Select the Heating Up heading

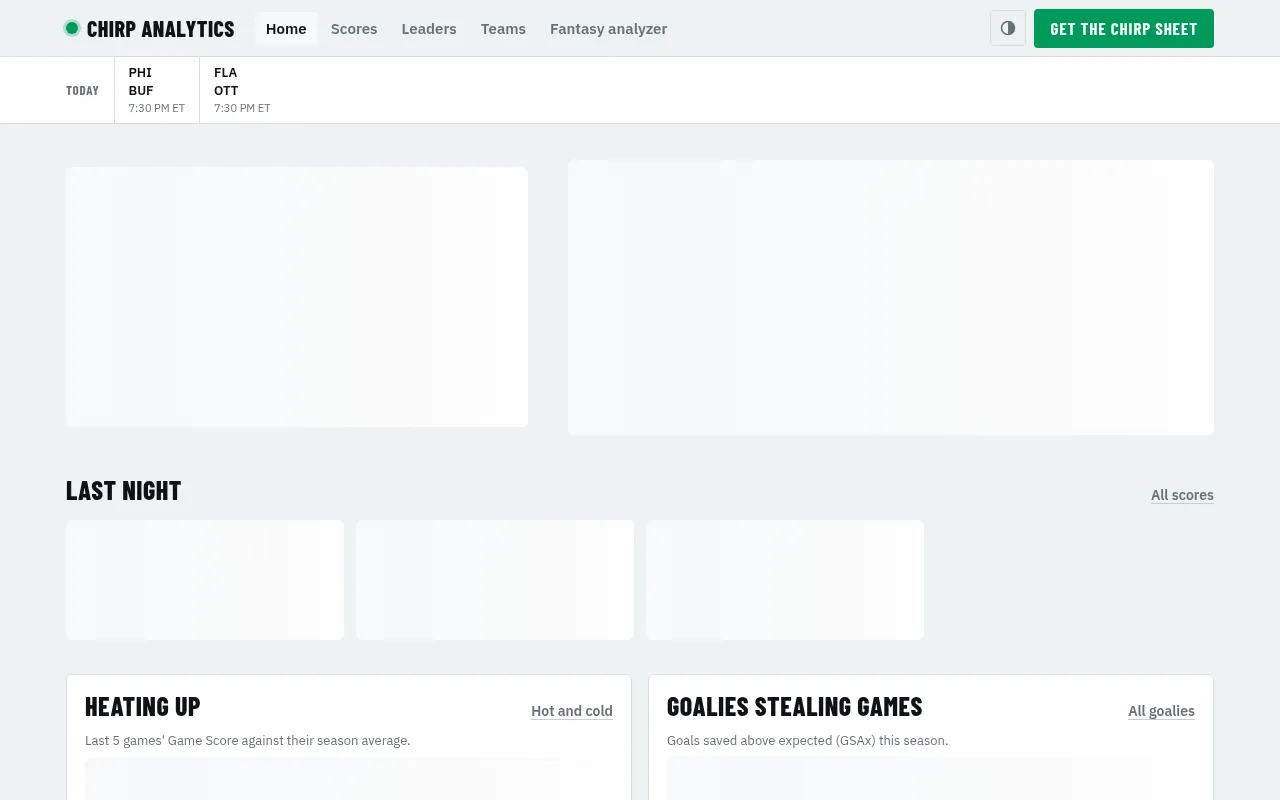(x=143, y=706)
